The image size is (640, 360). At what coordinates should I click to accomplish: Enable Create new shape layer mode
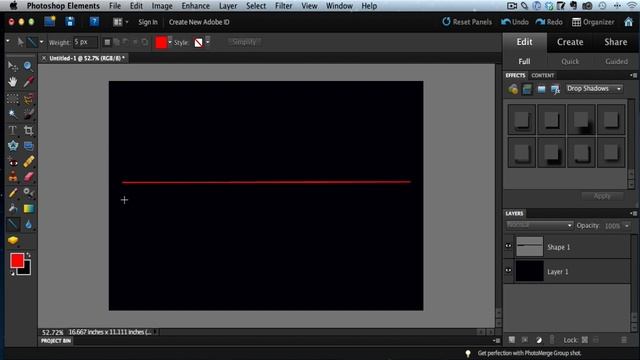point(107,42)
